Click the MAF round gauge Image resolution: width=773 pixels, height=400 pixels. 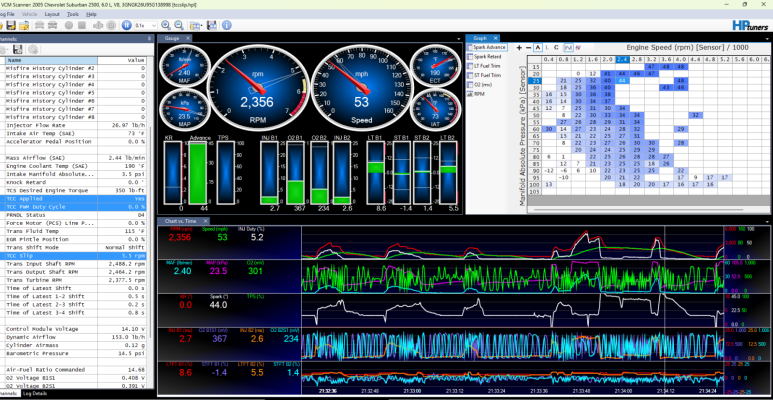185,66
